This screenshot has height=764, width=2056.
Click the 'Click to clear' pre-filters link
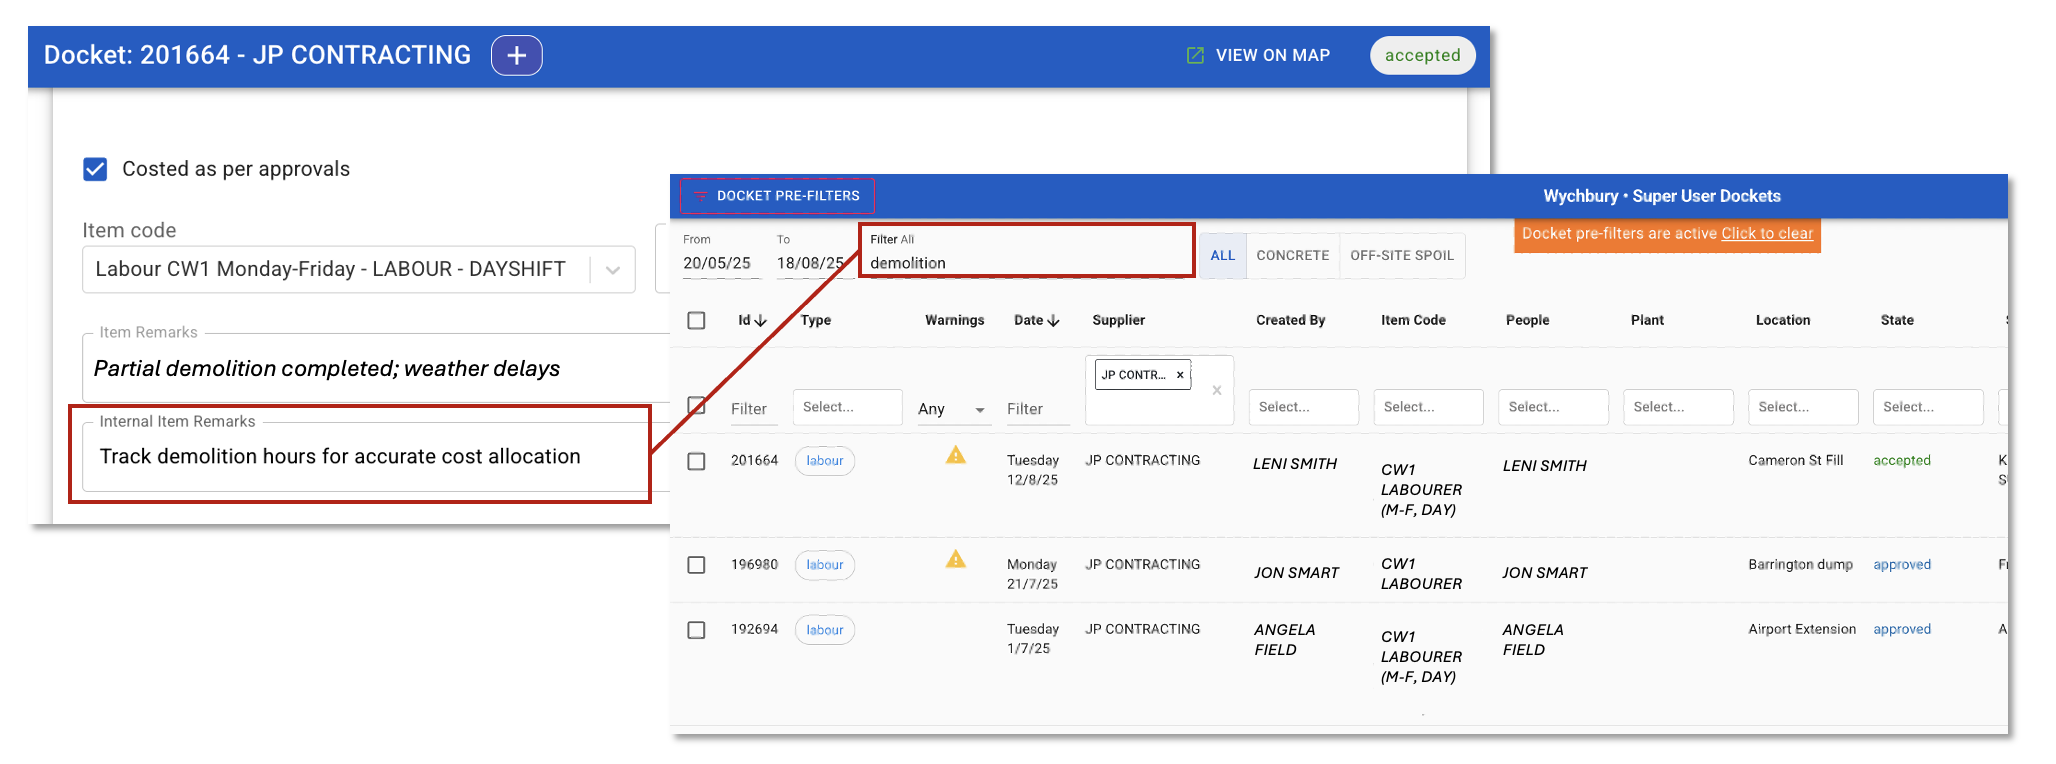click(x=1766, y=234)
